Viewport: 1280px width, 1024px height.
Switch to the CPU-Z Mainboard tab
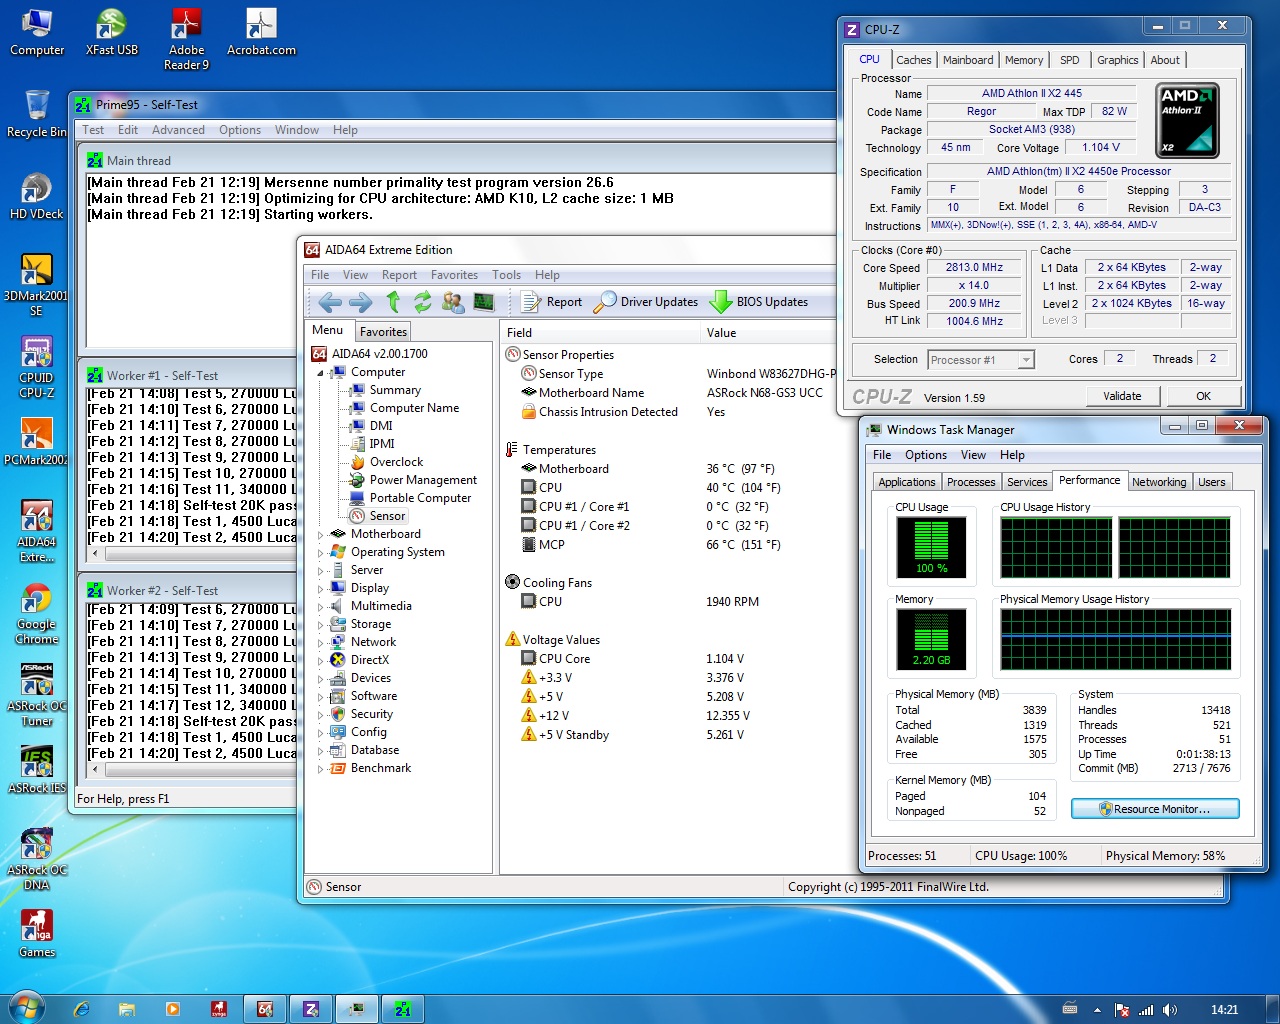click(968, 60)
